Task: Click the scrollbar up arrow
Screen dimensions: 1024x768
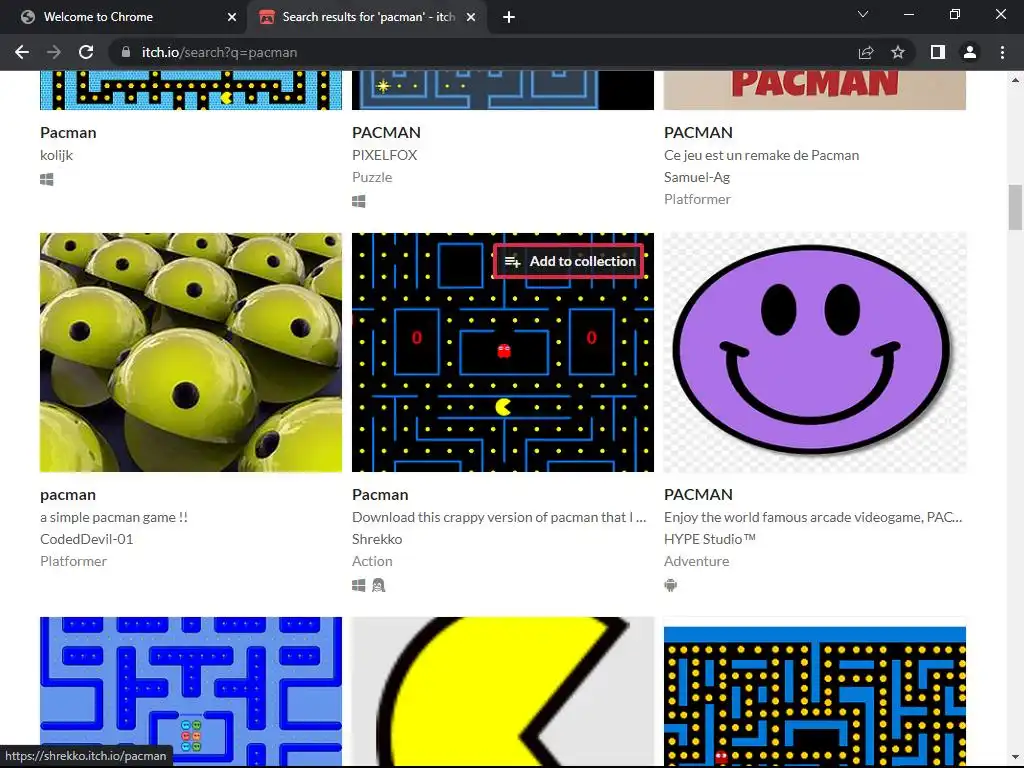Action: 1015,80
